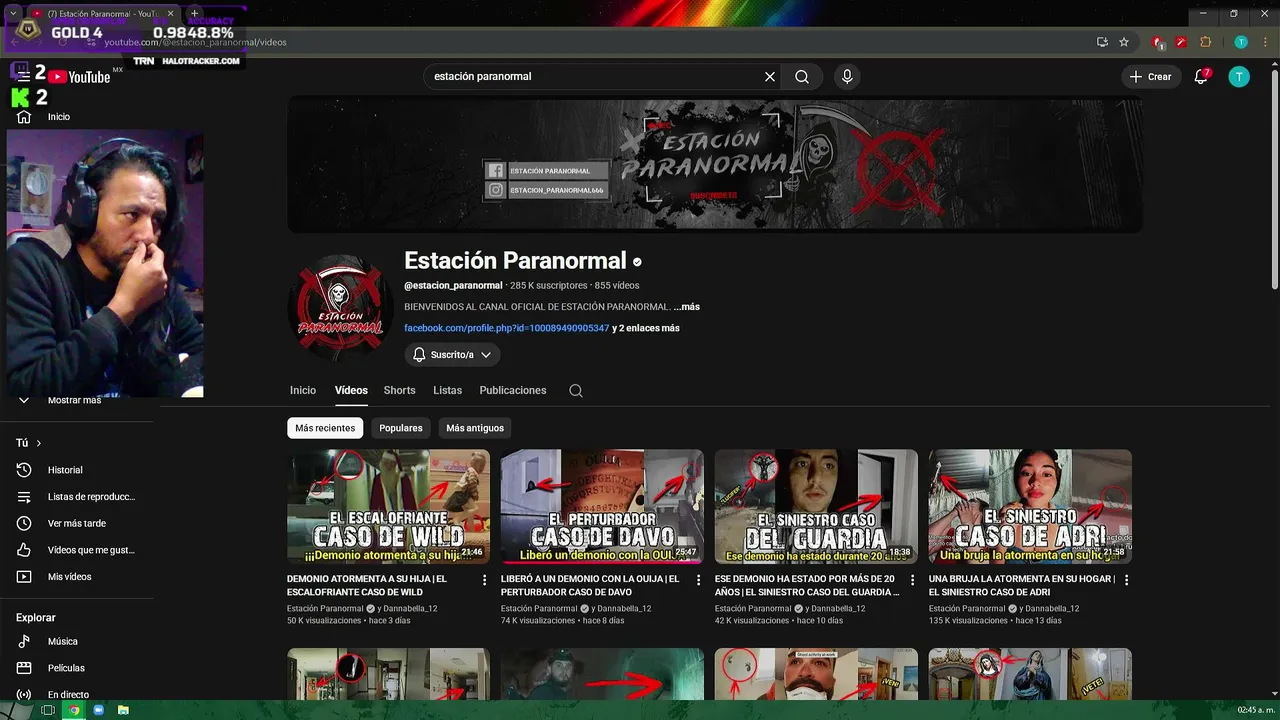1280x720 pixels.
Task: Open video title LIBERÓ A UN DEMONIO CON LA OUIJA
Action: point(590,585)
